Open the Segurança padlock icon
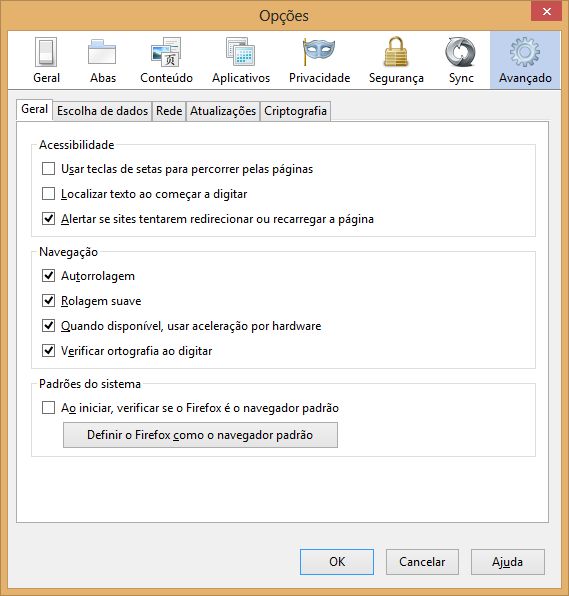Image resolution: width=569 pixels, height=596 pixels. click(396, 52)
